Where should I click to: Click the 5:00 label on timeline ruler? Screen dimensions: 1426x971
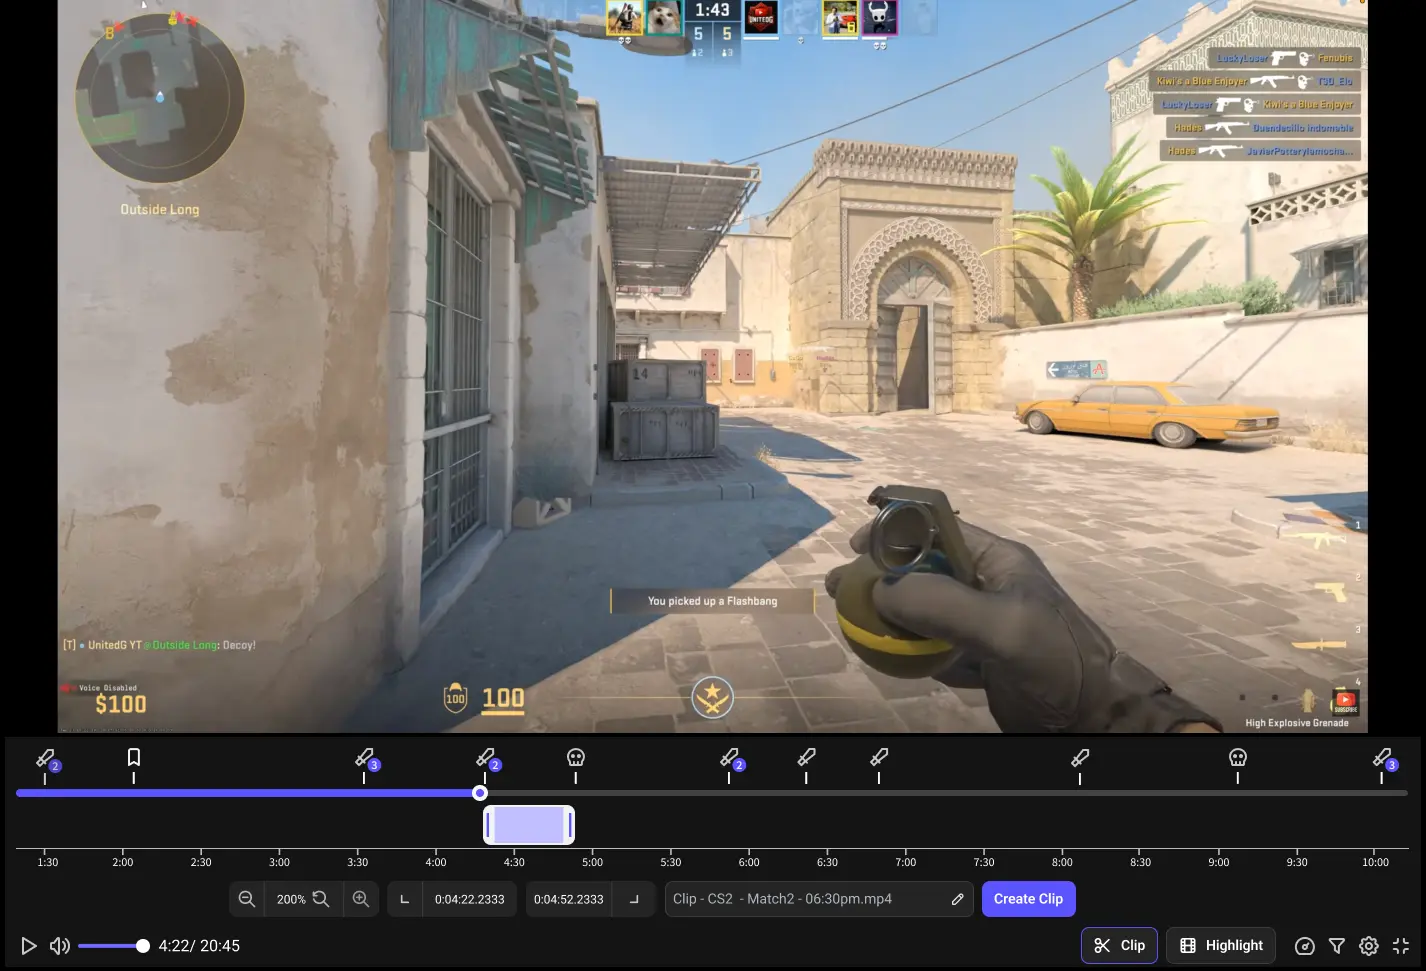(x=593, y=862)
